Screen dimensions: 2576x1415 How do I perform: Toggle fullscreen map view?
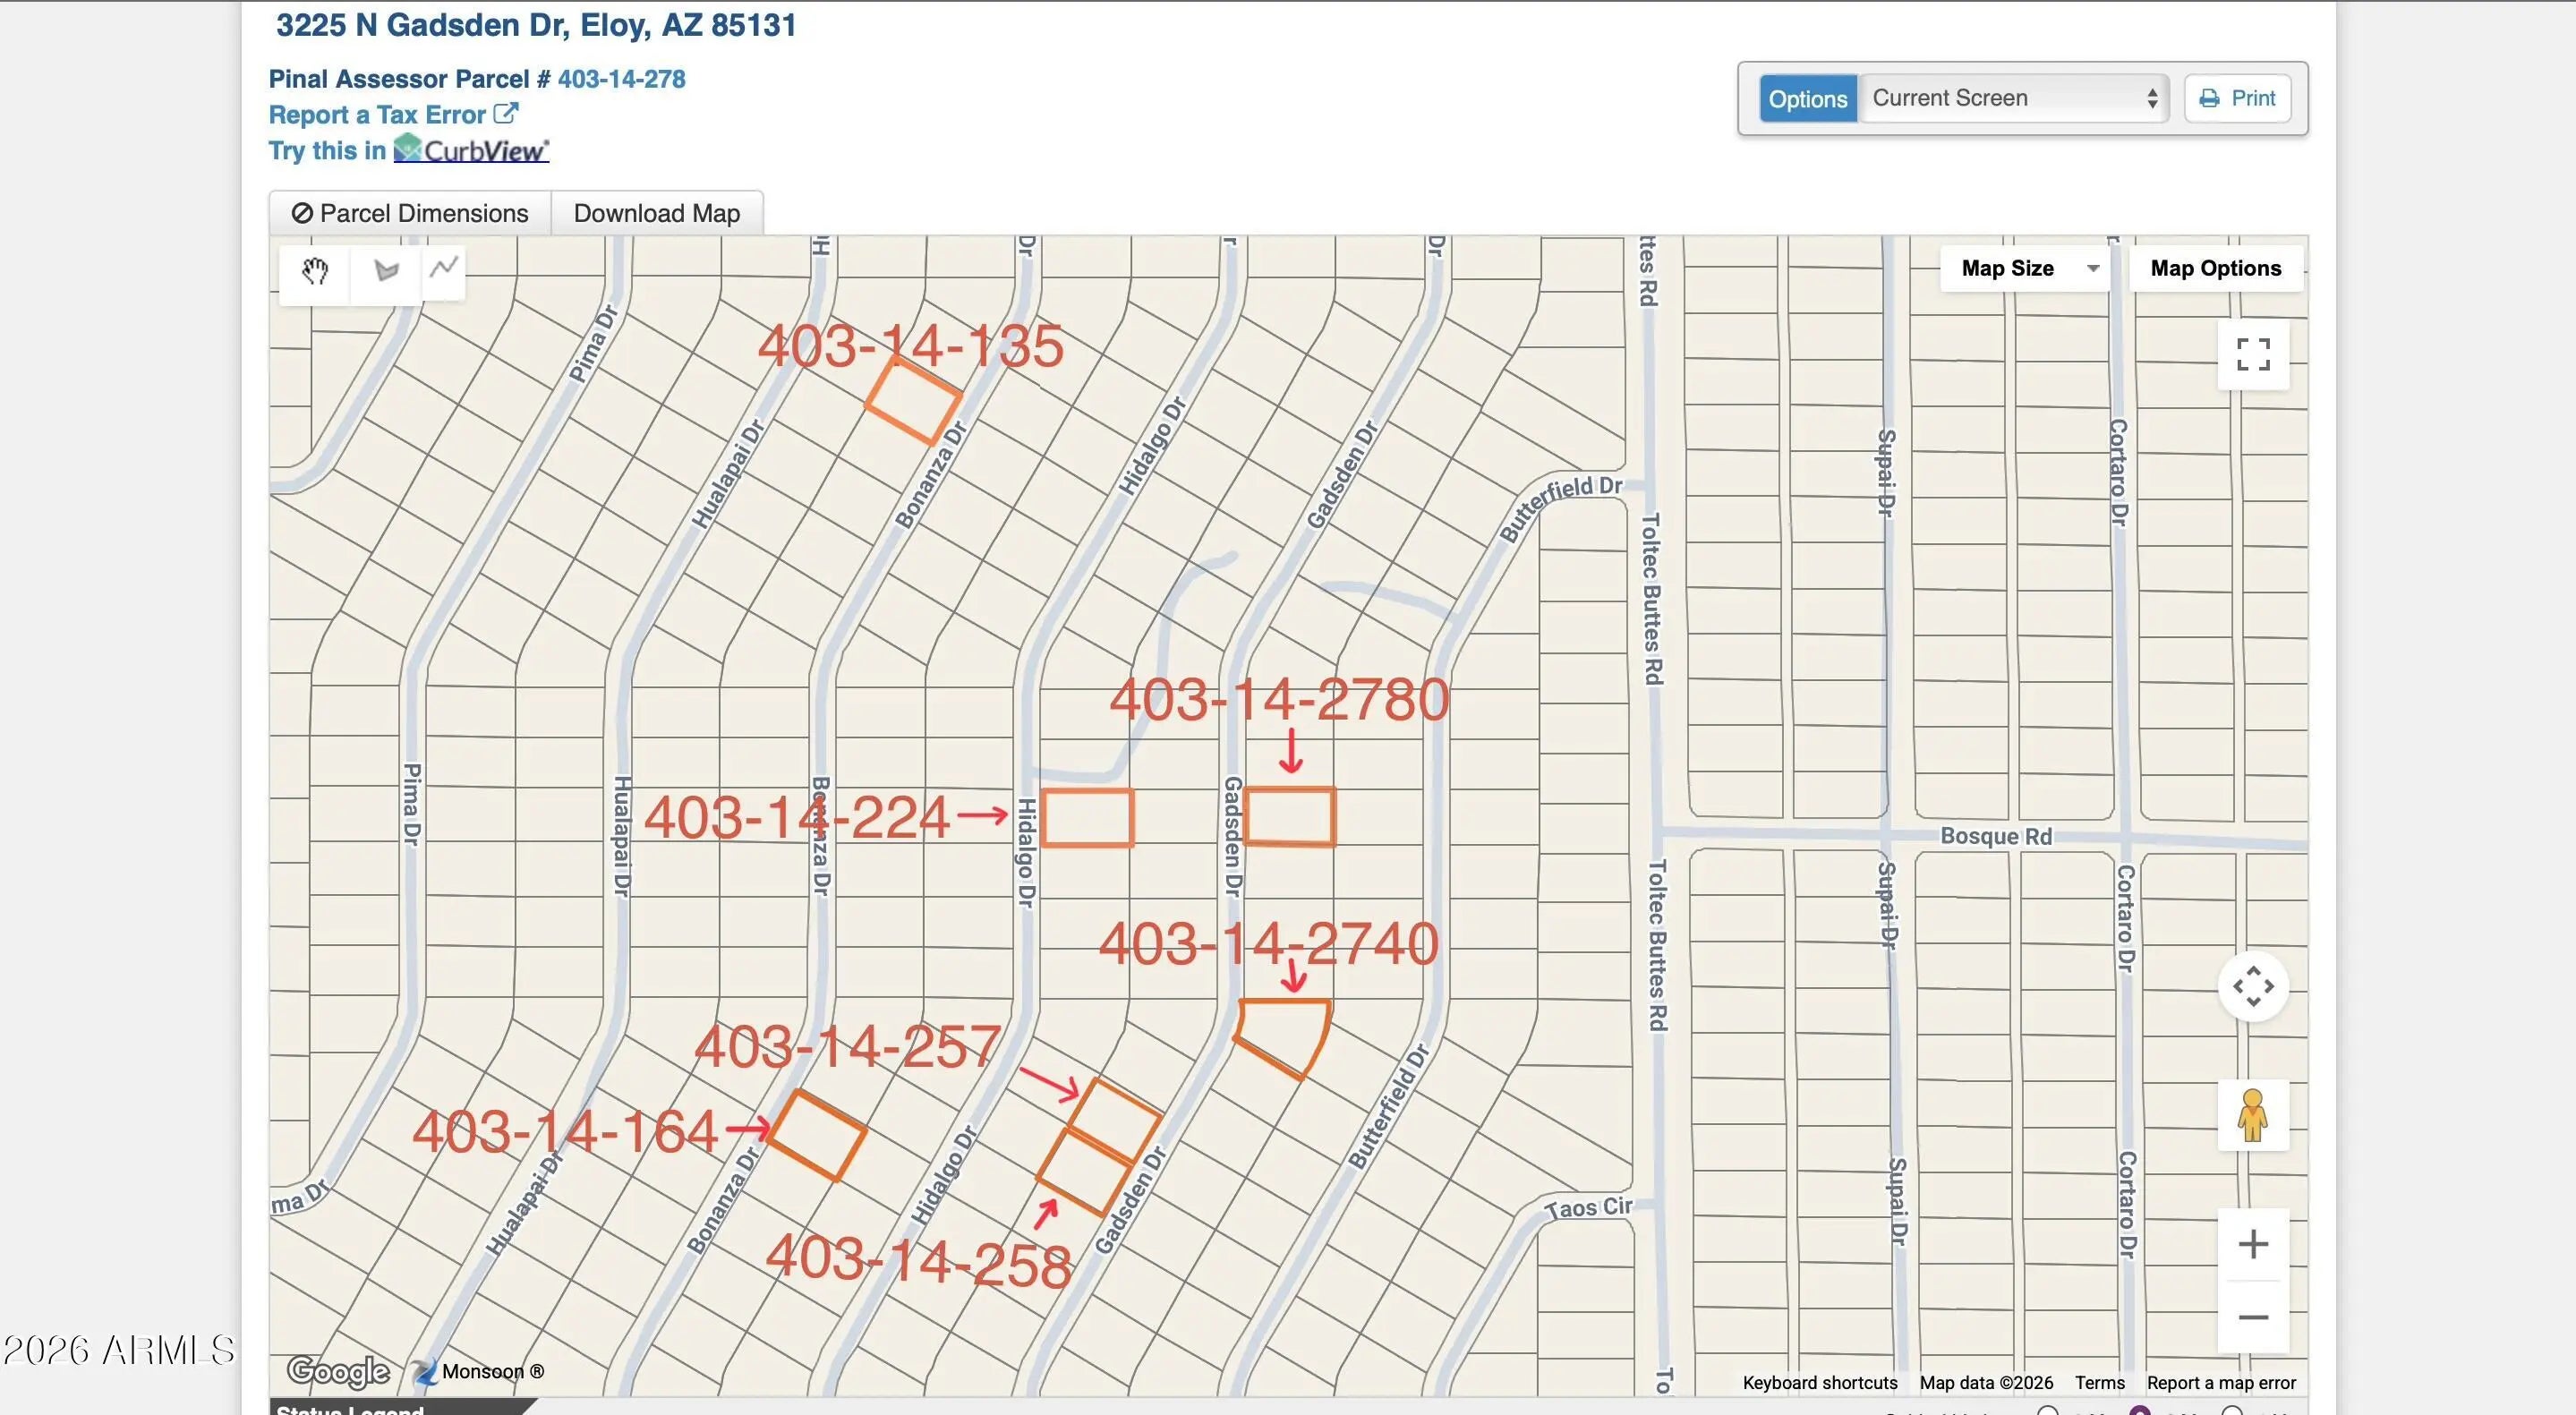pos(2252,354)
